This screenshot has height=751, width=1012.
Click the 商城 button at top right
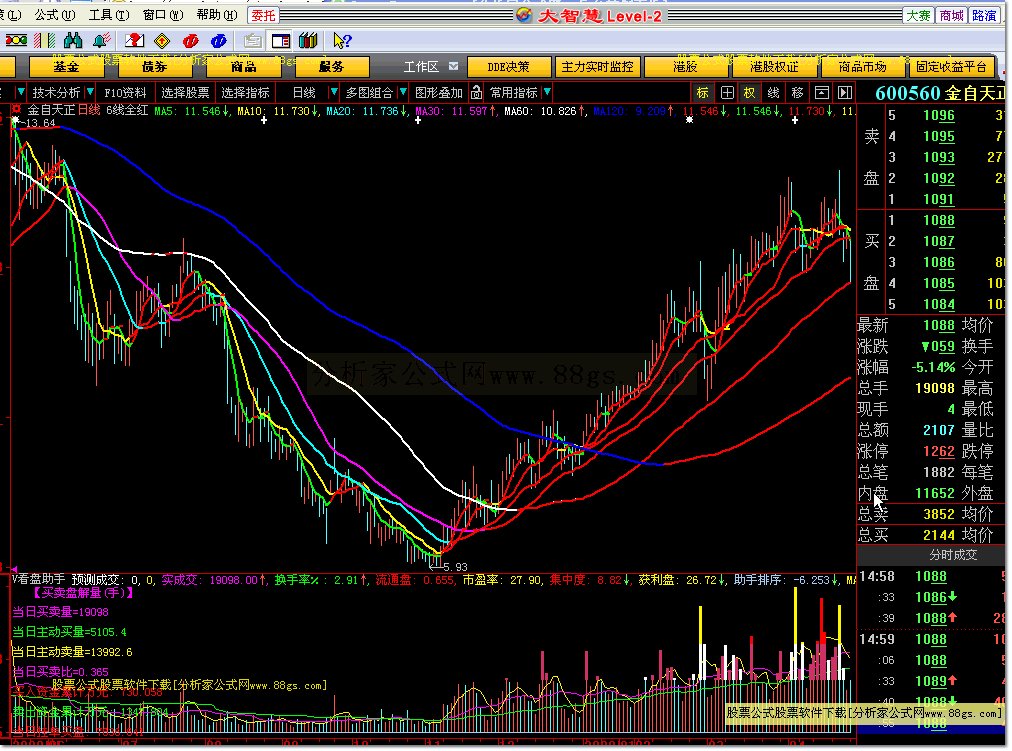[x=951, y=15]
